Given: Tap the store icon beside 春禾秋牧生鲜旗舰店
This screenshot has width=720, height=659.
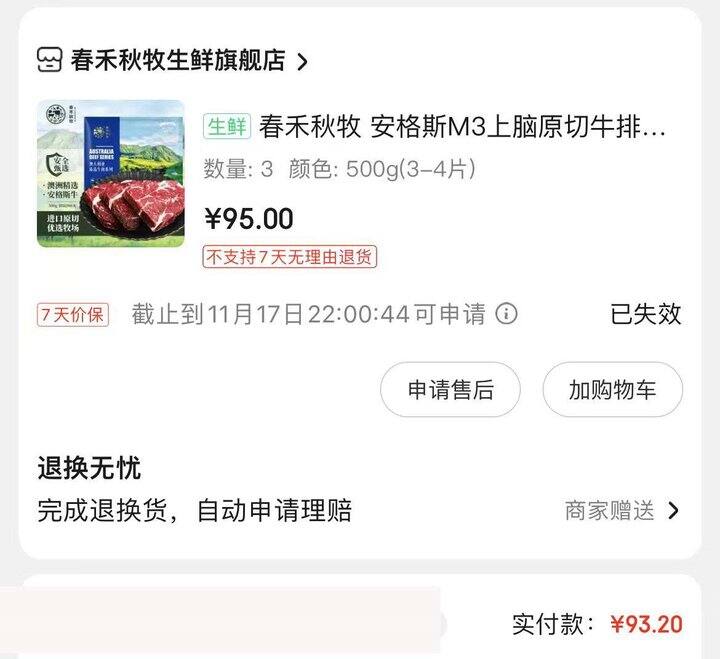Looking at the screenshot, I should coord(49,60).
